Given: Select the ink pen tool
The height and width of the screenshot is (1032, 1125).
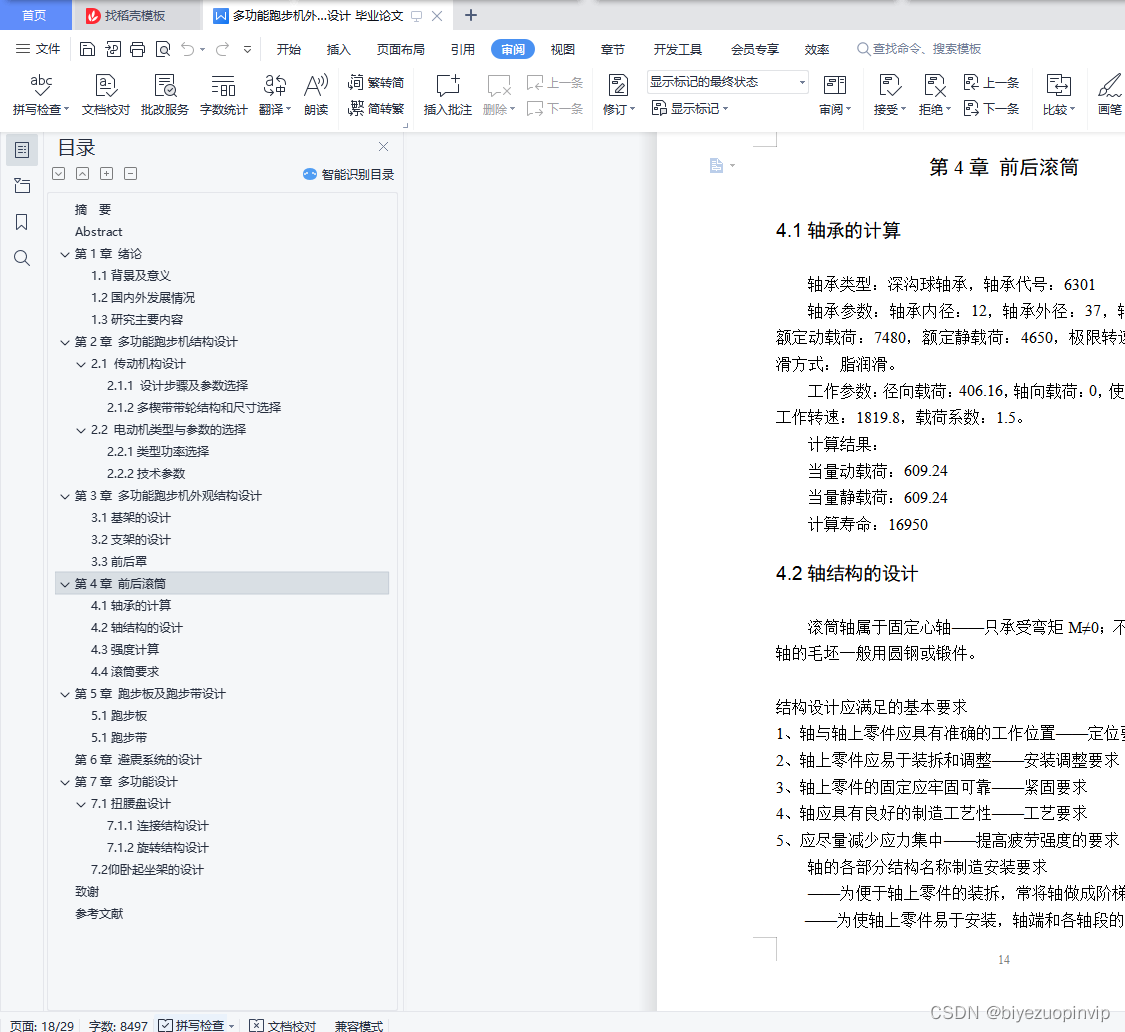Looking at the screenshot, I should pos(1110,94).
